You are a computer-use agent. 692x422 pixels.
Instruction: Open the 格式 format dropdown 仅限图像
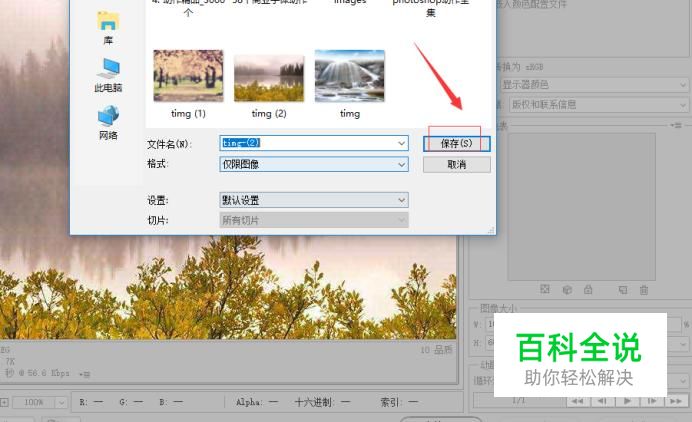pyautogui.click(x=314, y=164)
